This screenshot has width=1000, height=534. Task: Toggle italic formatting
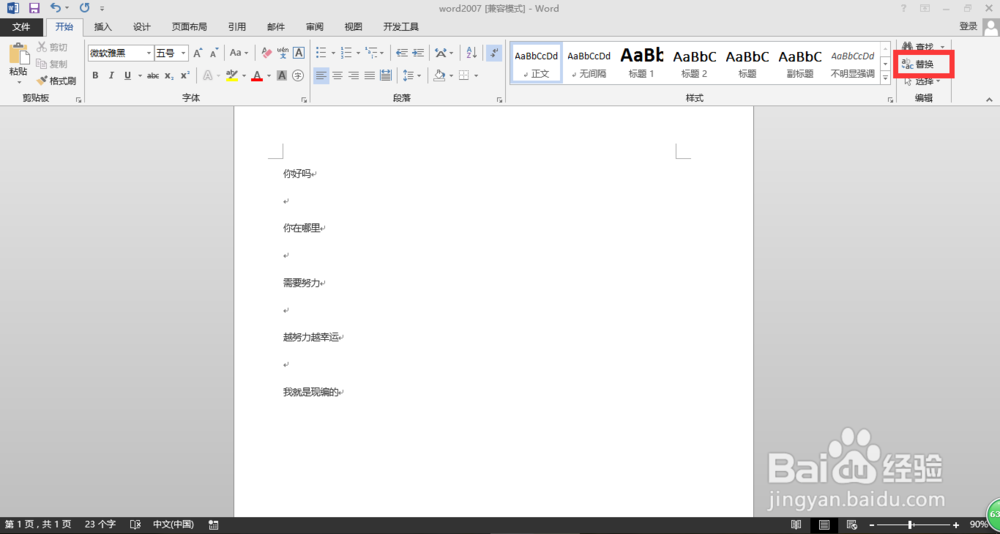[x=111, y=76]
